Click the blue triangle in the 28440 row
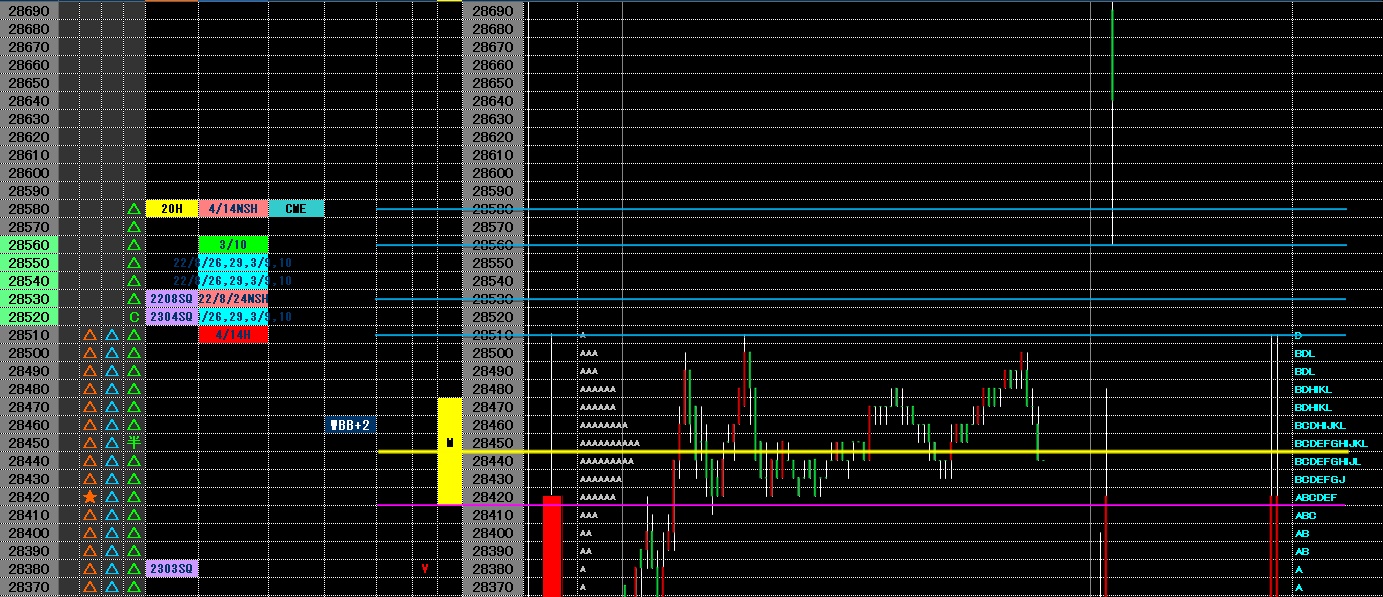Image resolution: width=1383 pixels, height=597 pixels. click(112, 461)
